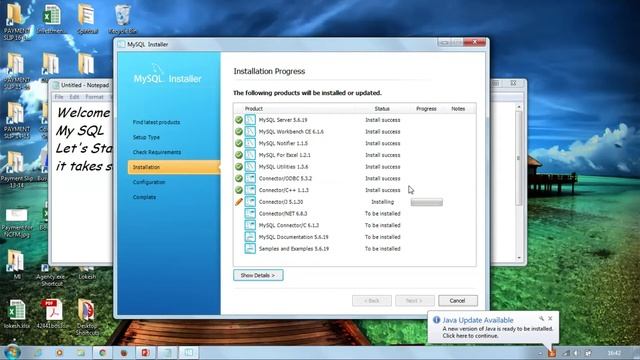Image resolution: width=640 pixels, height=360 pixels.
Task: Click the volume icon in system tray
Action: pyautogui.click(x=576, y=353)
